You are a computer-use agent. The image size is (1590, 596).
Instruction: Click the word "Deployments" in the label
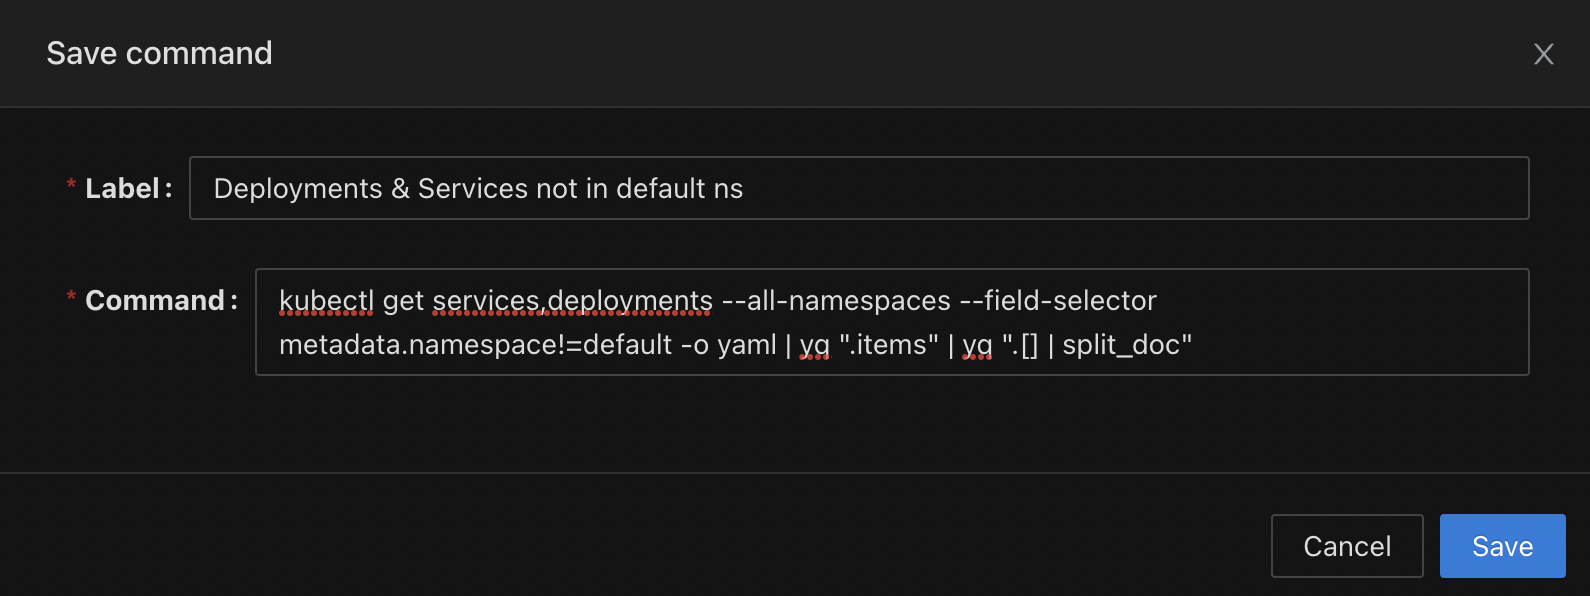coord(298,188)
